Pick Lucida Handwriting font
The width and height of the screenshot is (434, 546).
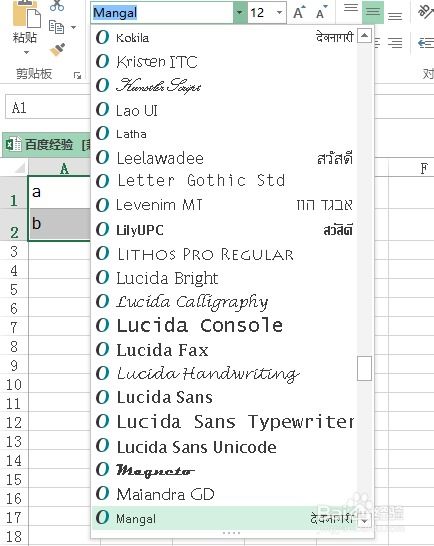point(224,374)
